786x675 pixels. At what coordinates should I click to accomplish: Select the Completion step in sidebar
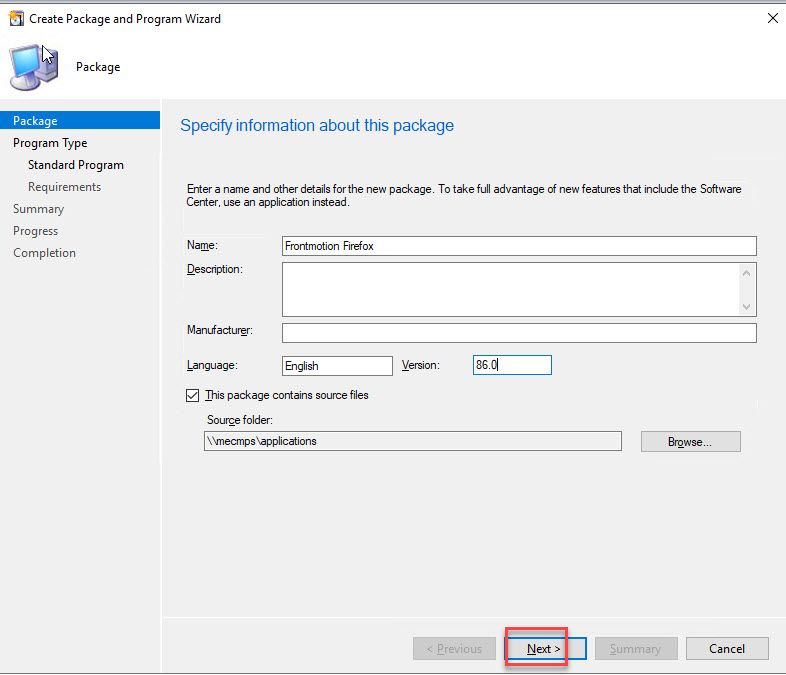pyautogui.click(x=44, y=253)
